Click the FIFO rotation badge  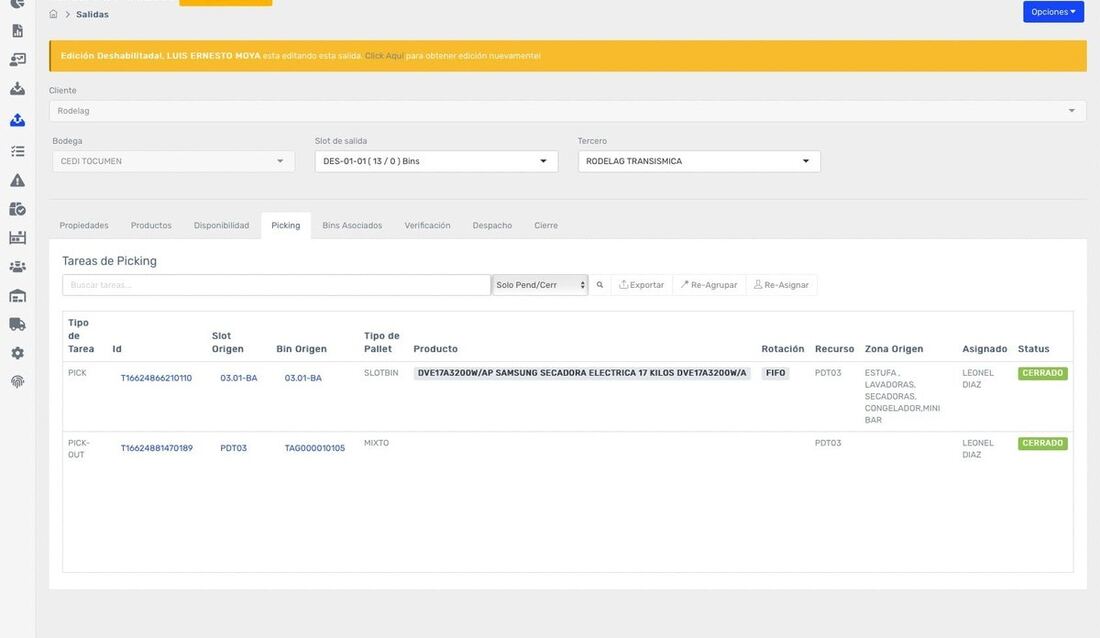pos(775,373)
